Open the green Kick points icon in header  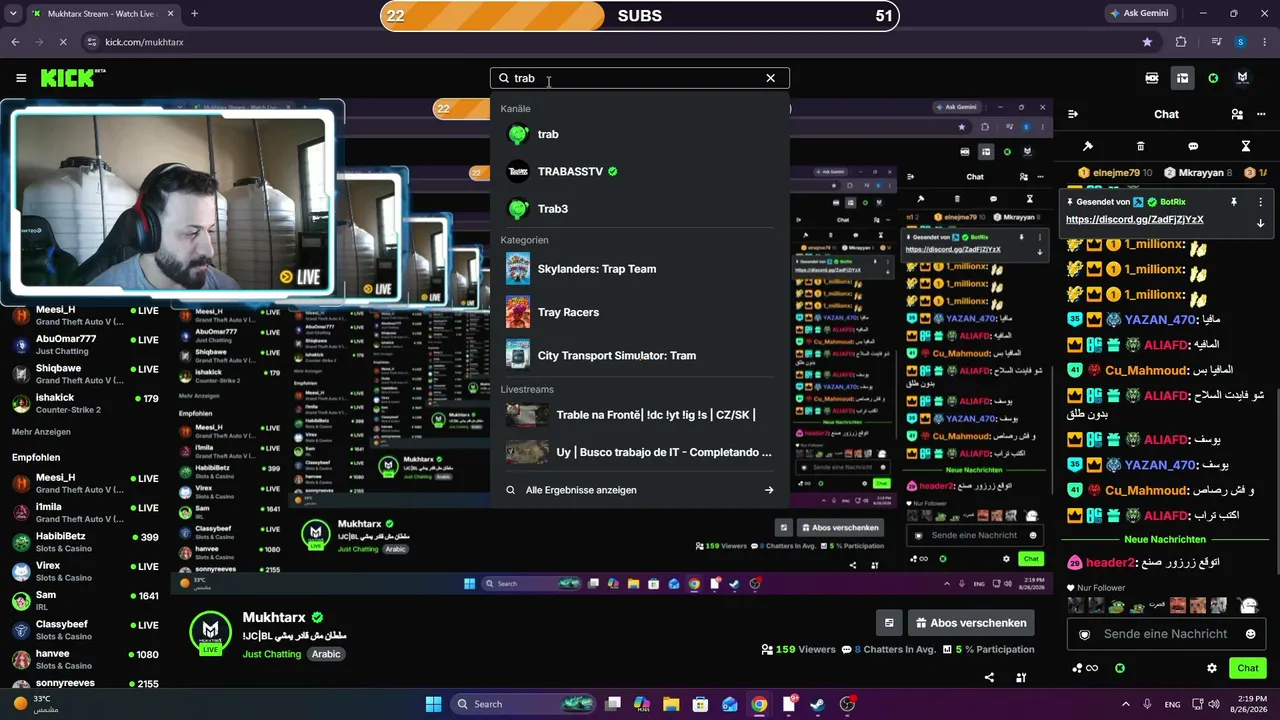(1213, 78)
